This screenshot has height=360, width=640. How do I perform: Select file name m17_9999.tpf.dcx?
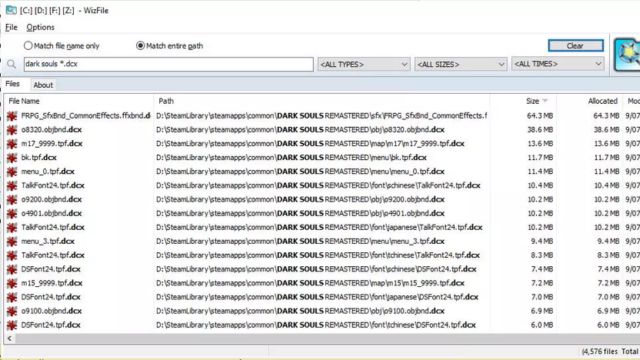[52, 144]
